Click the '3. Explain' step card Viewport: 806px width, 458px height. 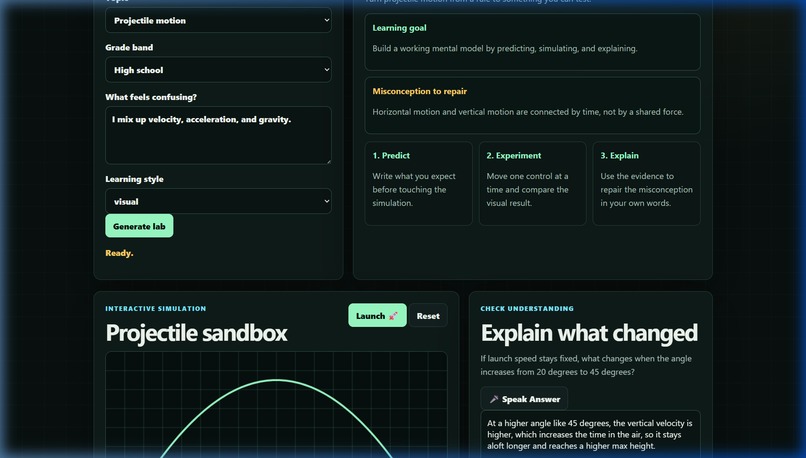tap(647, 183)
